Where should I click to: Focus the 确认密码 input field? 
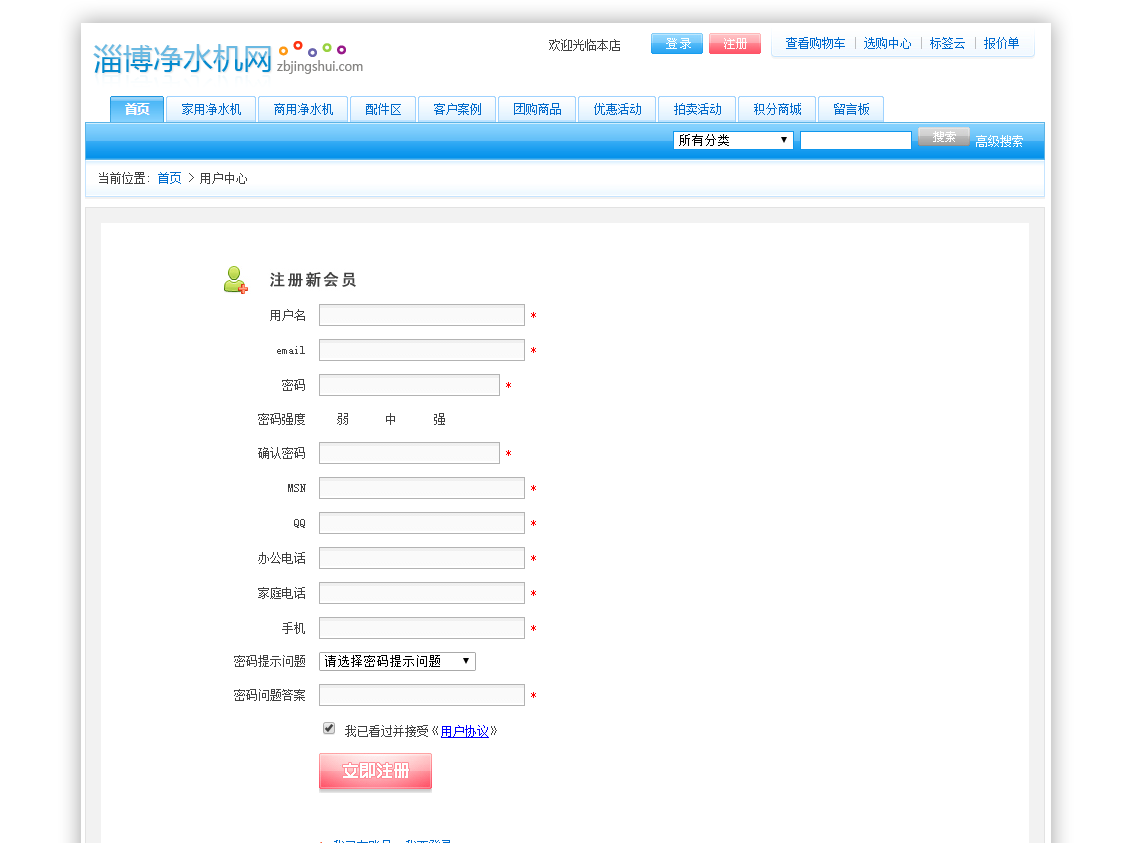410,453
